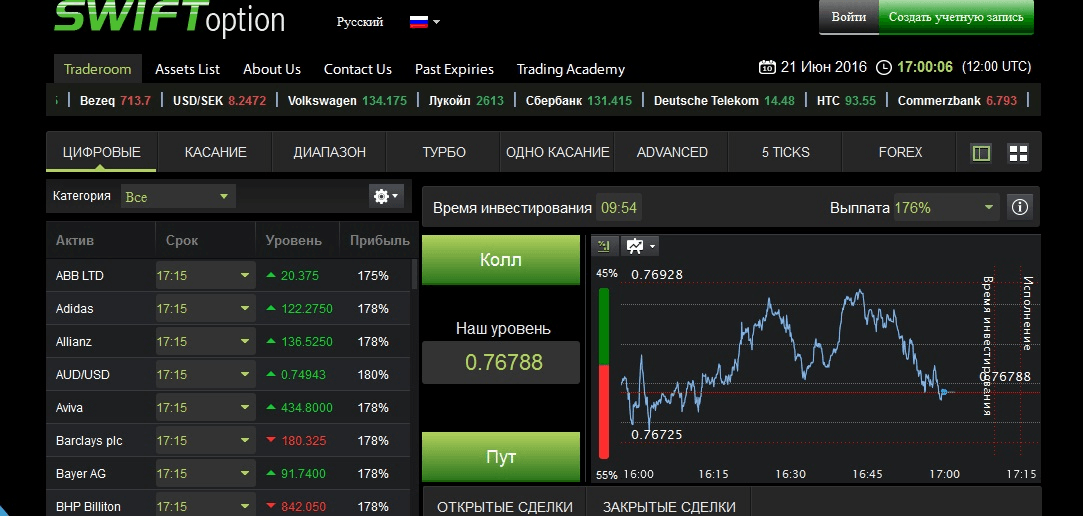This screenshot has width=1083, height=516.
Task: Click the price-scale chart tool icon
Action: pos(605,245)
